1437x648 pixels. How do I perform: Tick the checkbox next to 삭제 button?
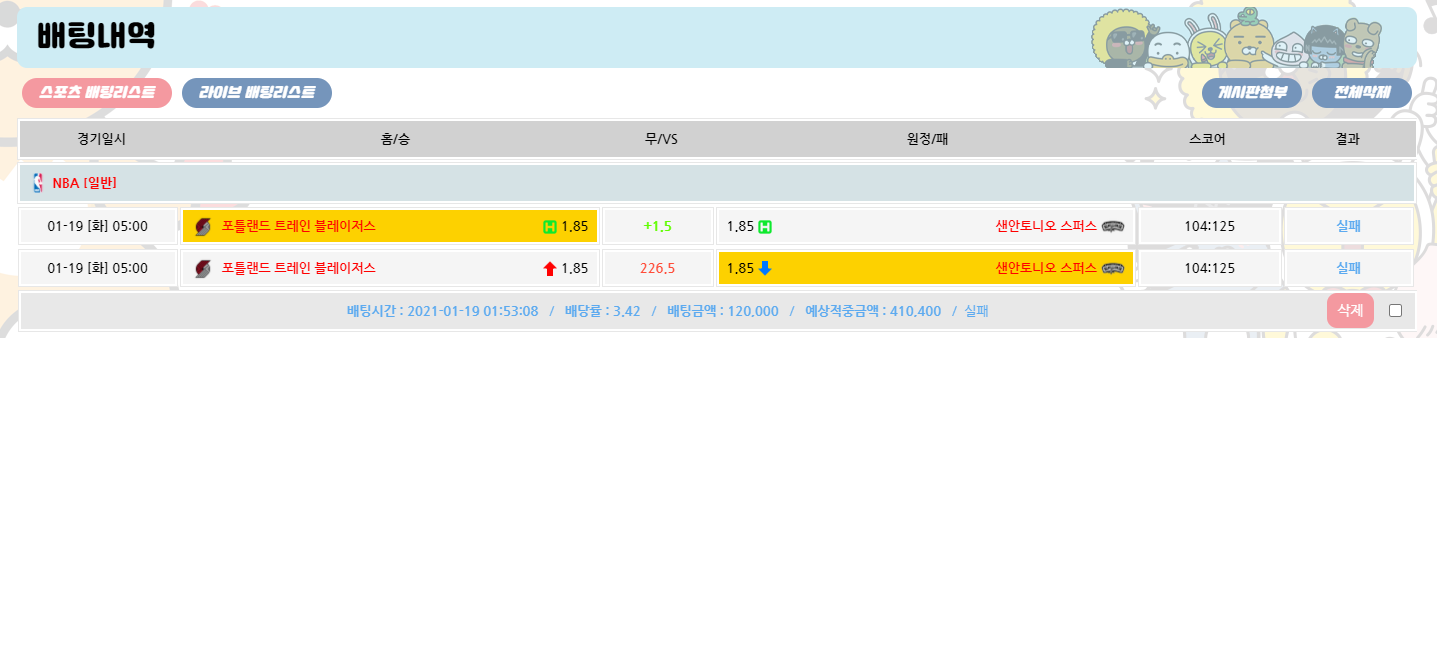pyautogui.click(x=1395, y=311)
